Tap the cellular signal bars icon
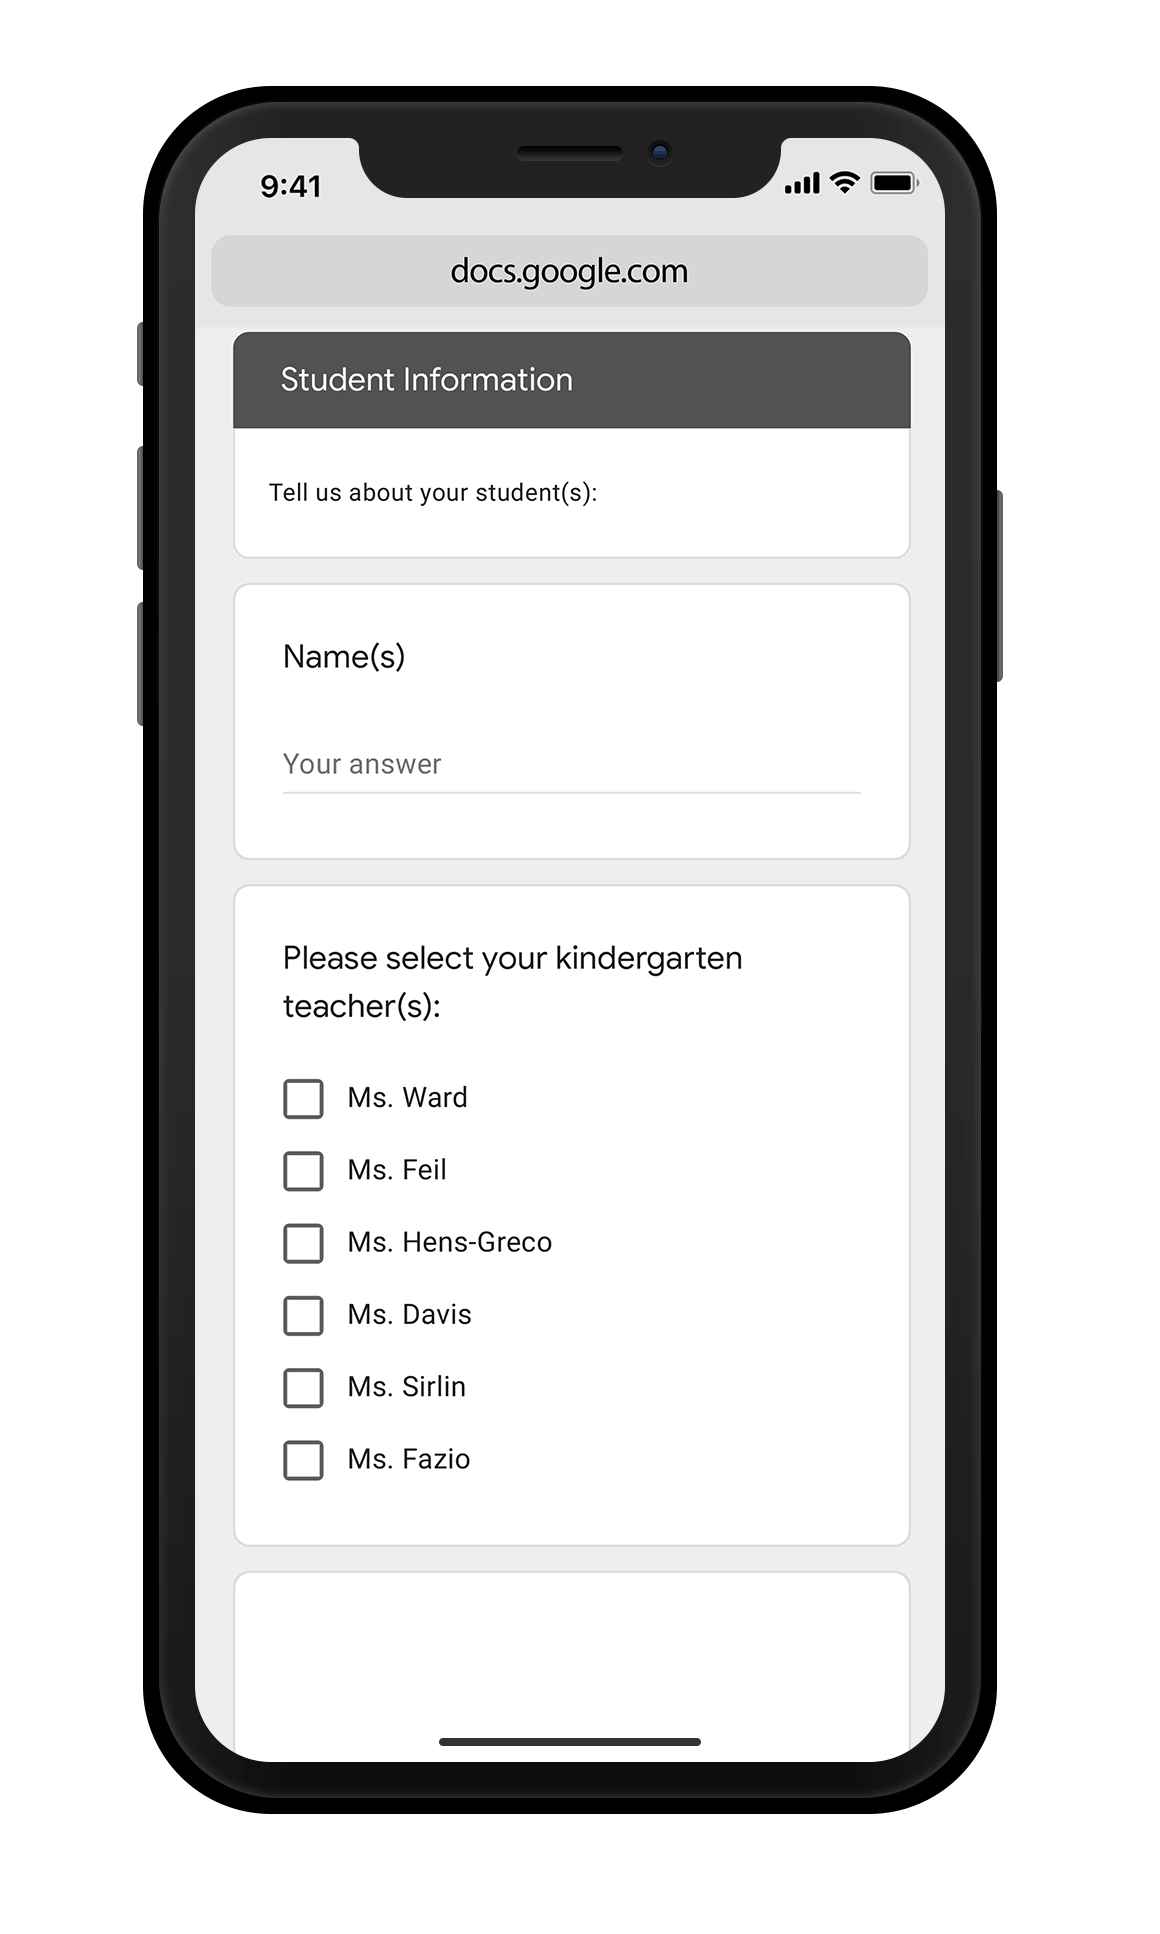 click(x=802, y=183)
